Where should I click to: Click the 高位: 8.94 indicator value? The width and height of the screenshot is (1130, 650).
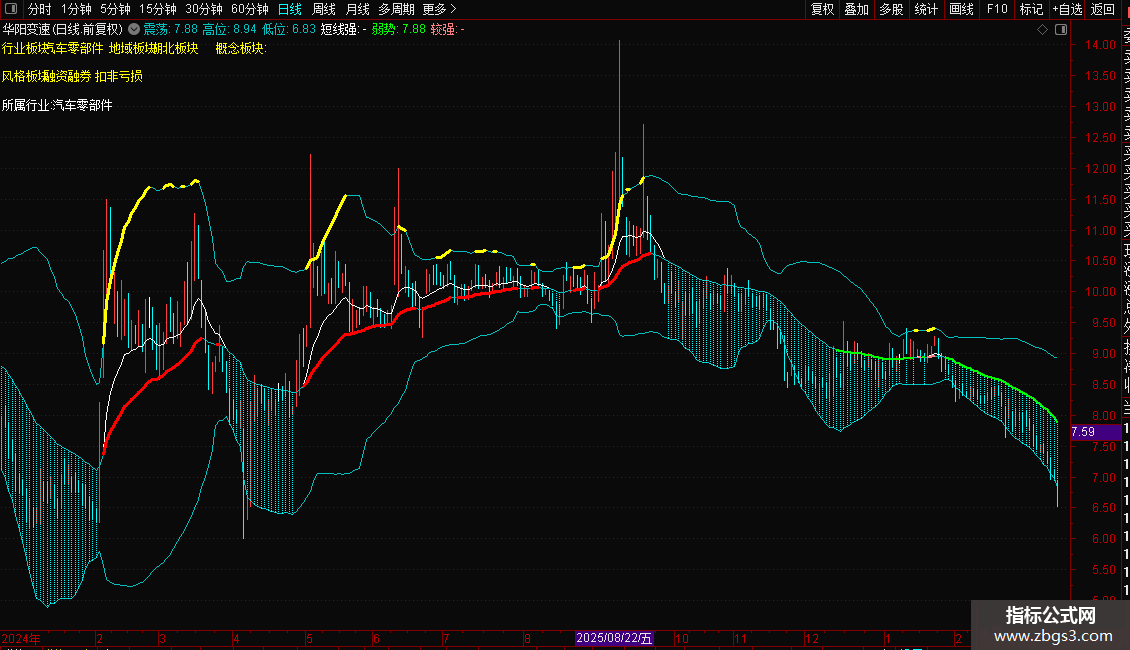point(229,29)
